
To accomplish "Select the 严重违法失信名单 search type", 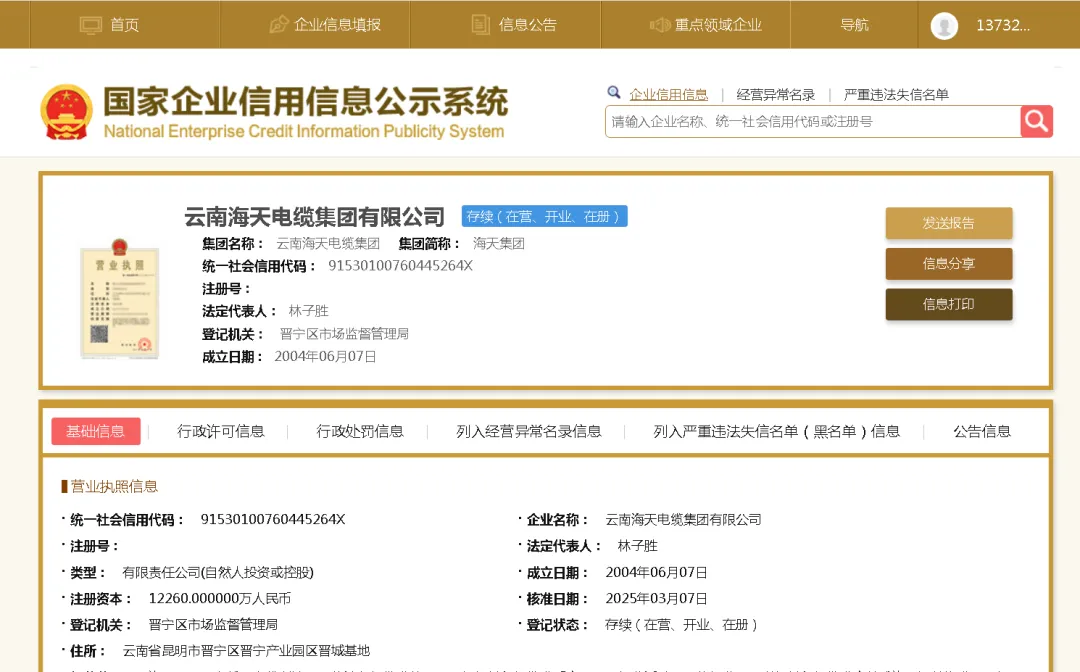I will (896, 94).
